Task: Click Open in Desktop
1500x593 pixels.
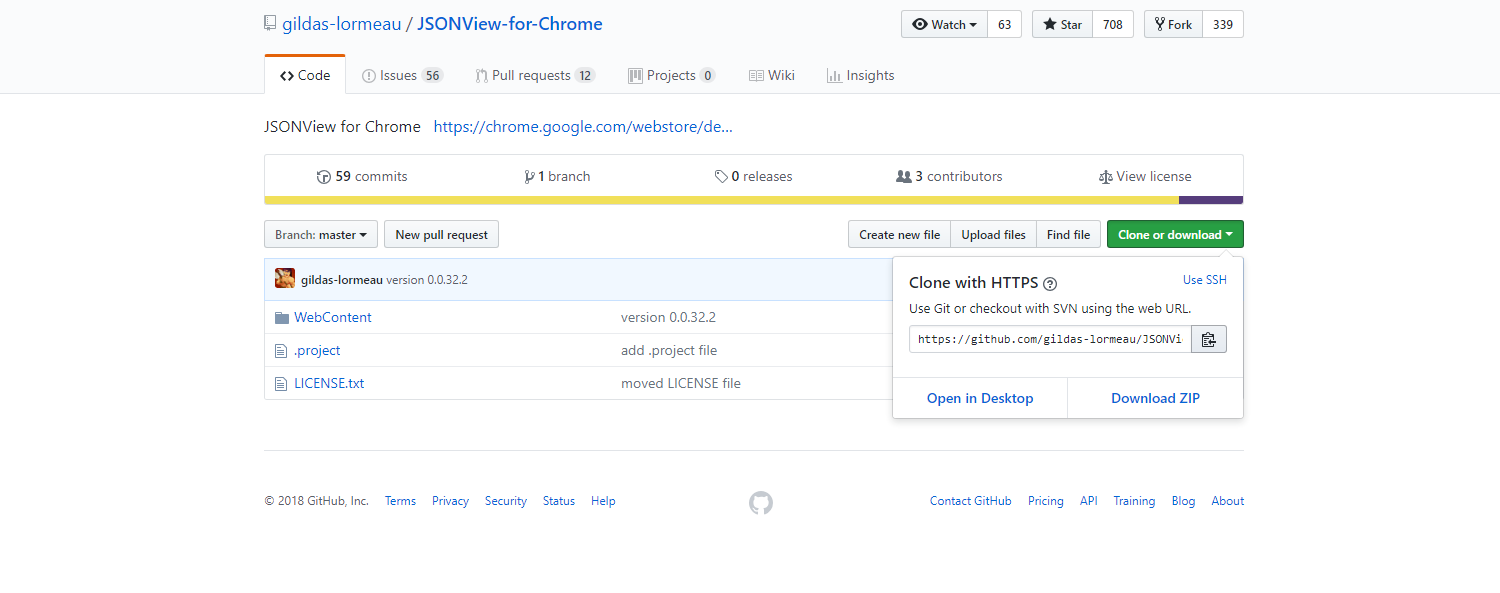Action: (x=980, y=398)
